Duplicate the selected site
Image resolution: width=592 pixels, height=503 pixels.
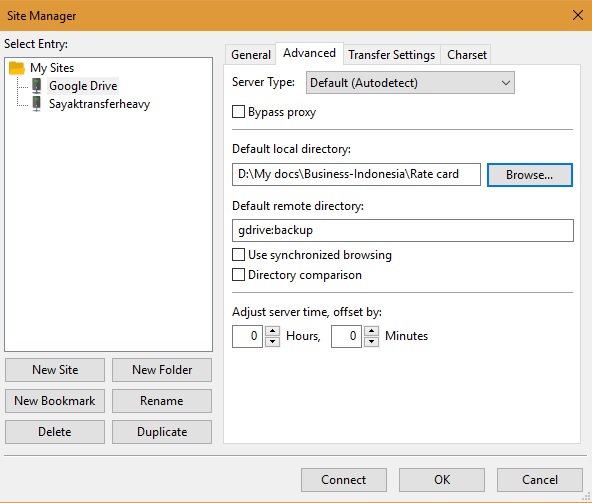162,432
